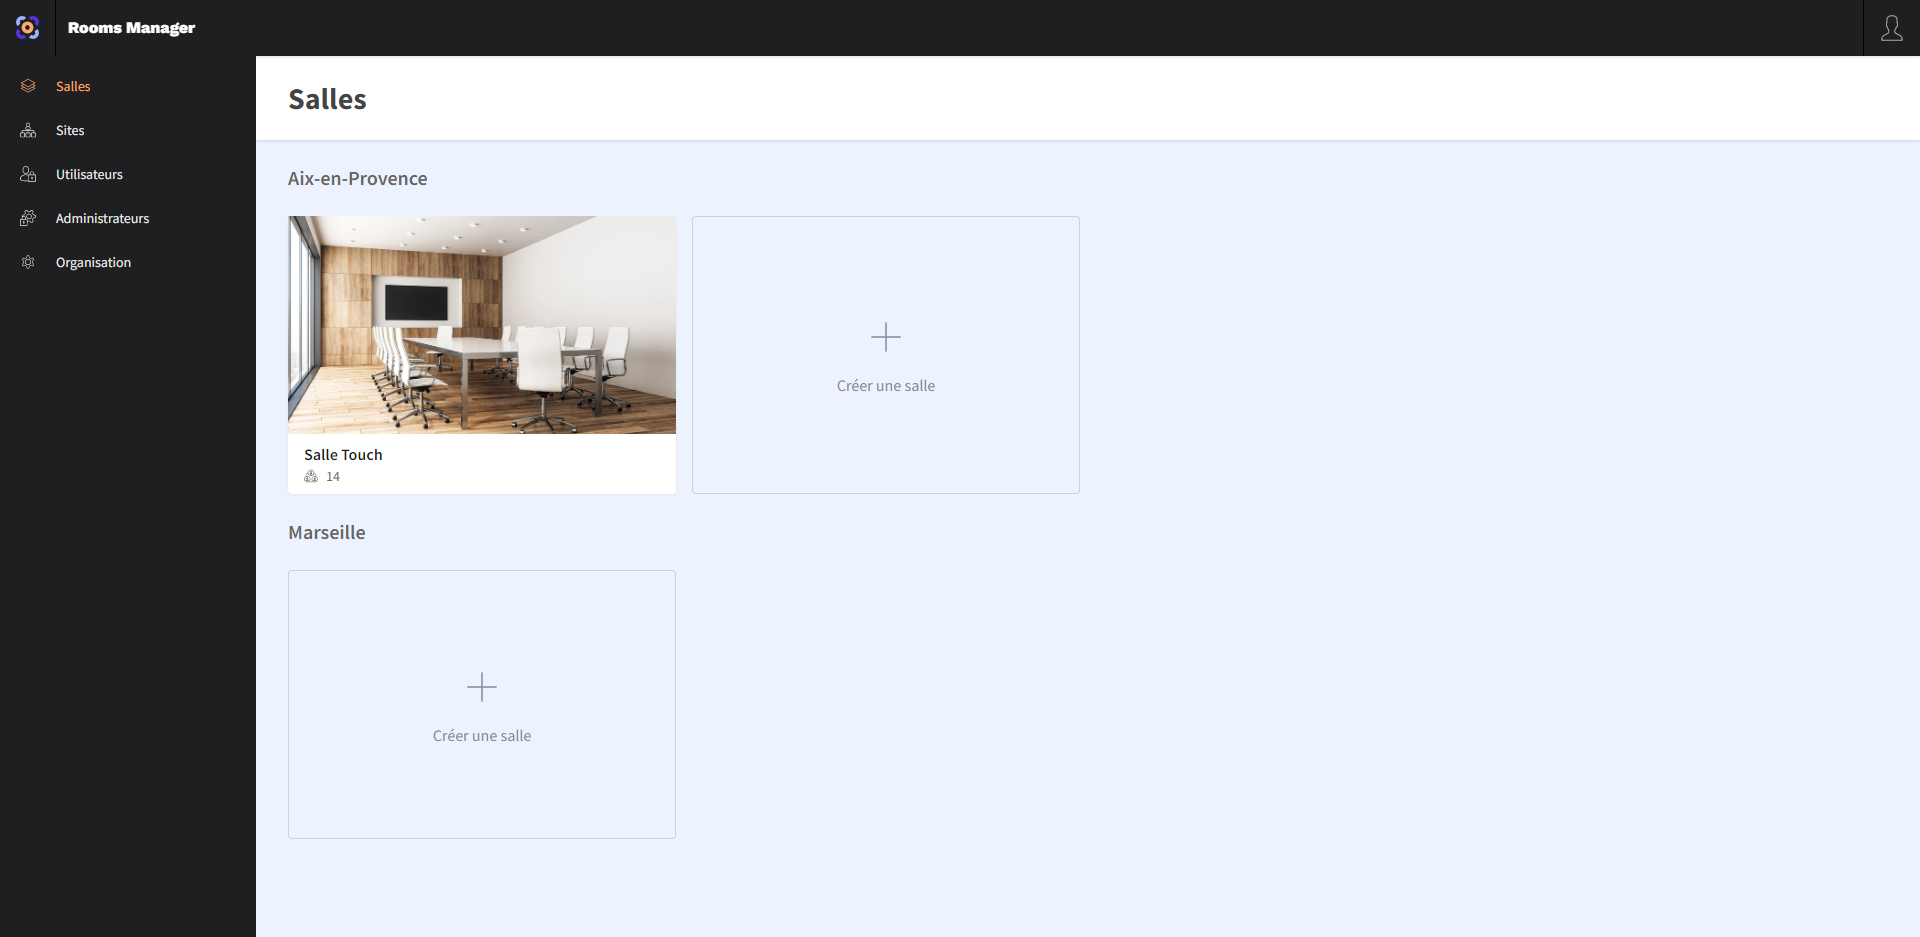The width and height of the screenshot is (1920, 937).
Task: Click 'Créer une salle' text in Aix-en-Provence
Action: 885,386
